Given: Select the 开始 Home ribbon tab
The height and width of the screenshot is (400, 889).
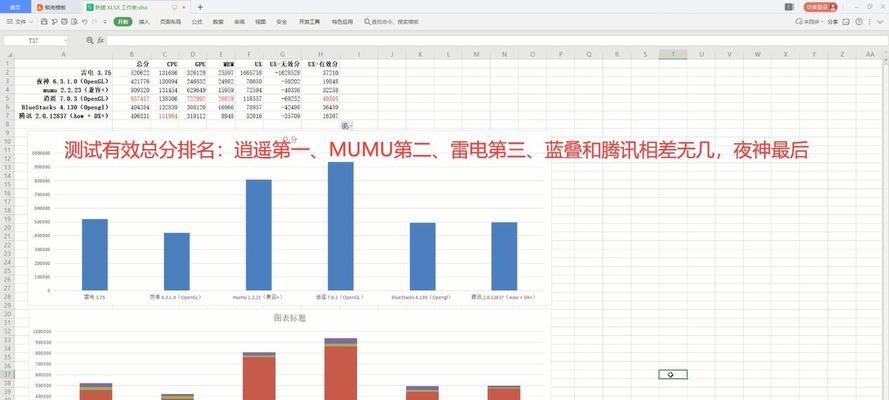Looking at the screenshot, I should pos(122,22).
